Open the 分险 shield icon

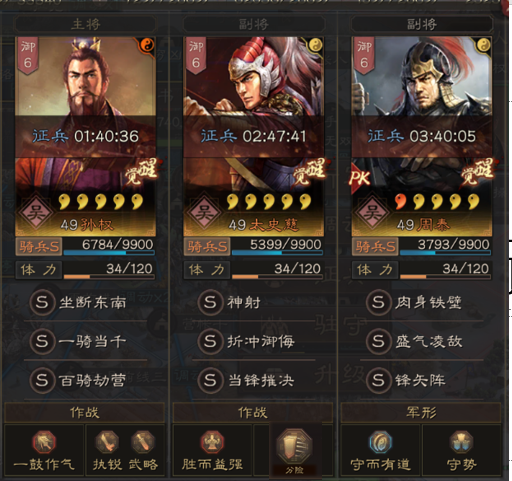[x=294, y=446]
